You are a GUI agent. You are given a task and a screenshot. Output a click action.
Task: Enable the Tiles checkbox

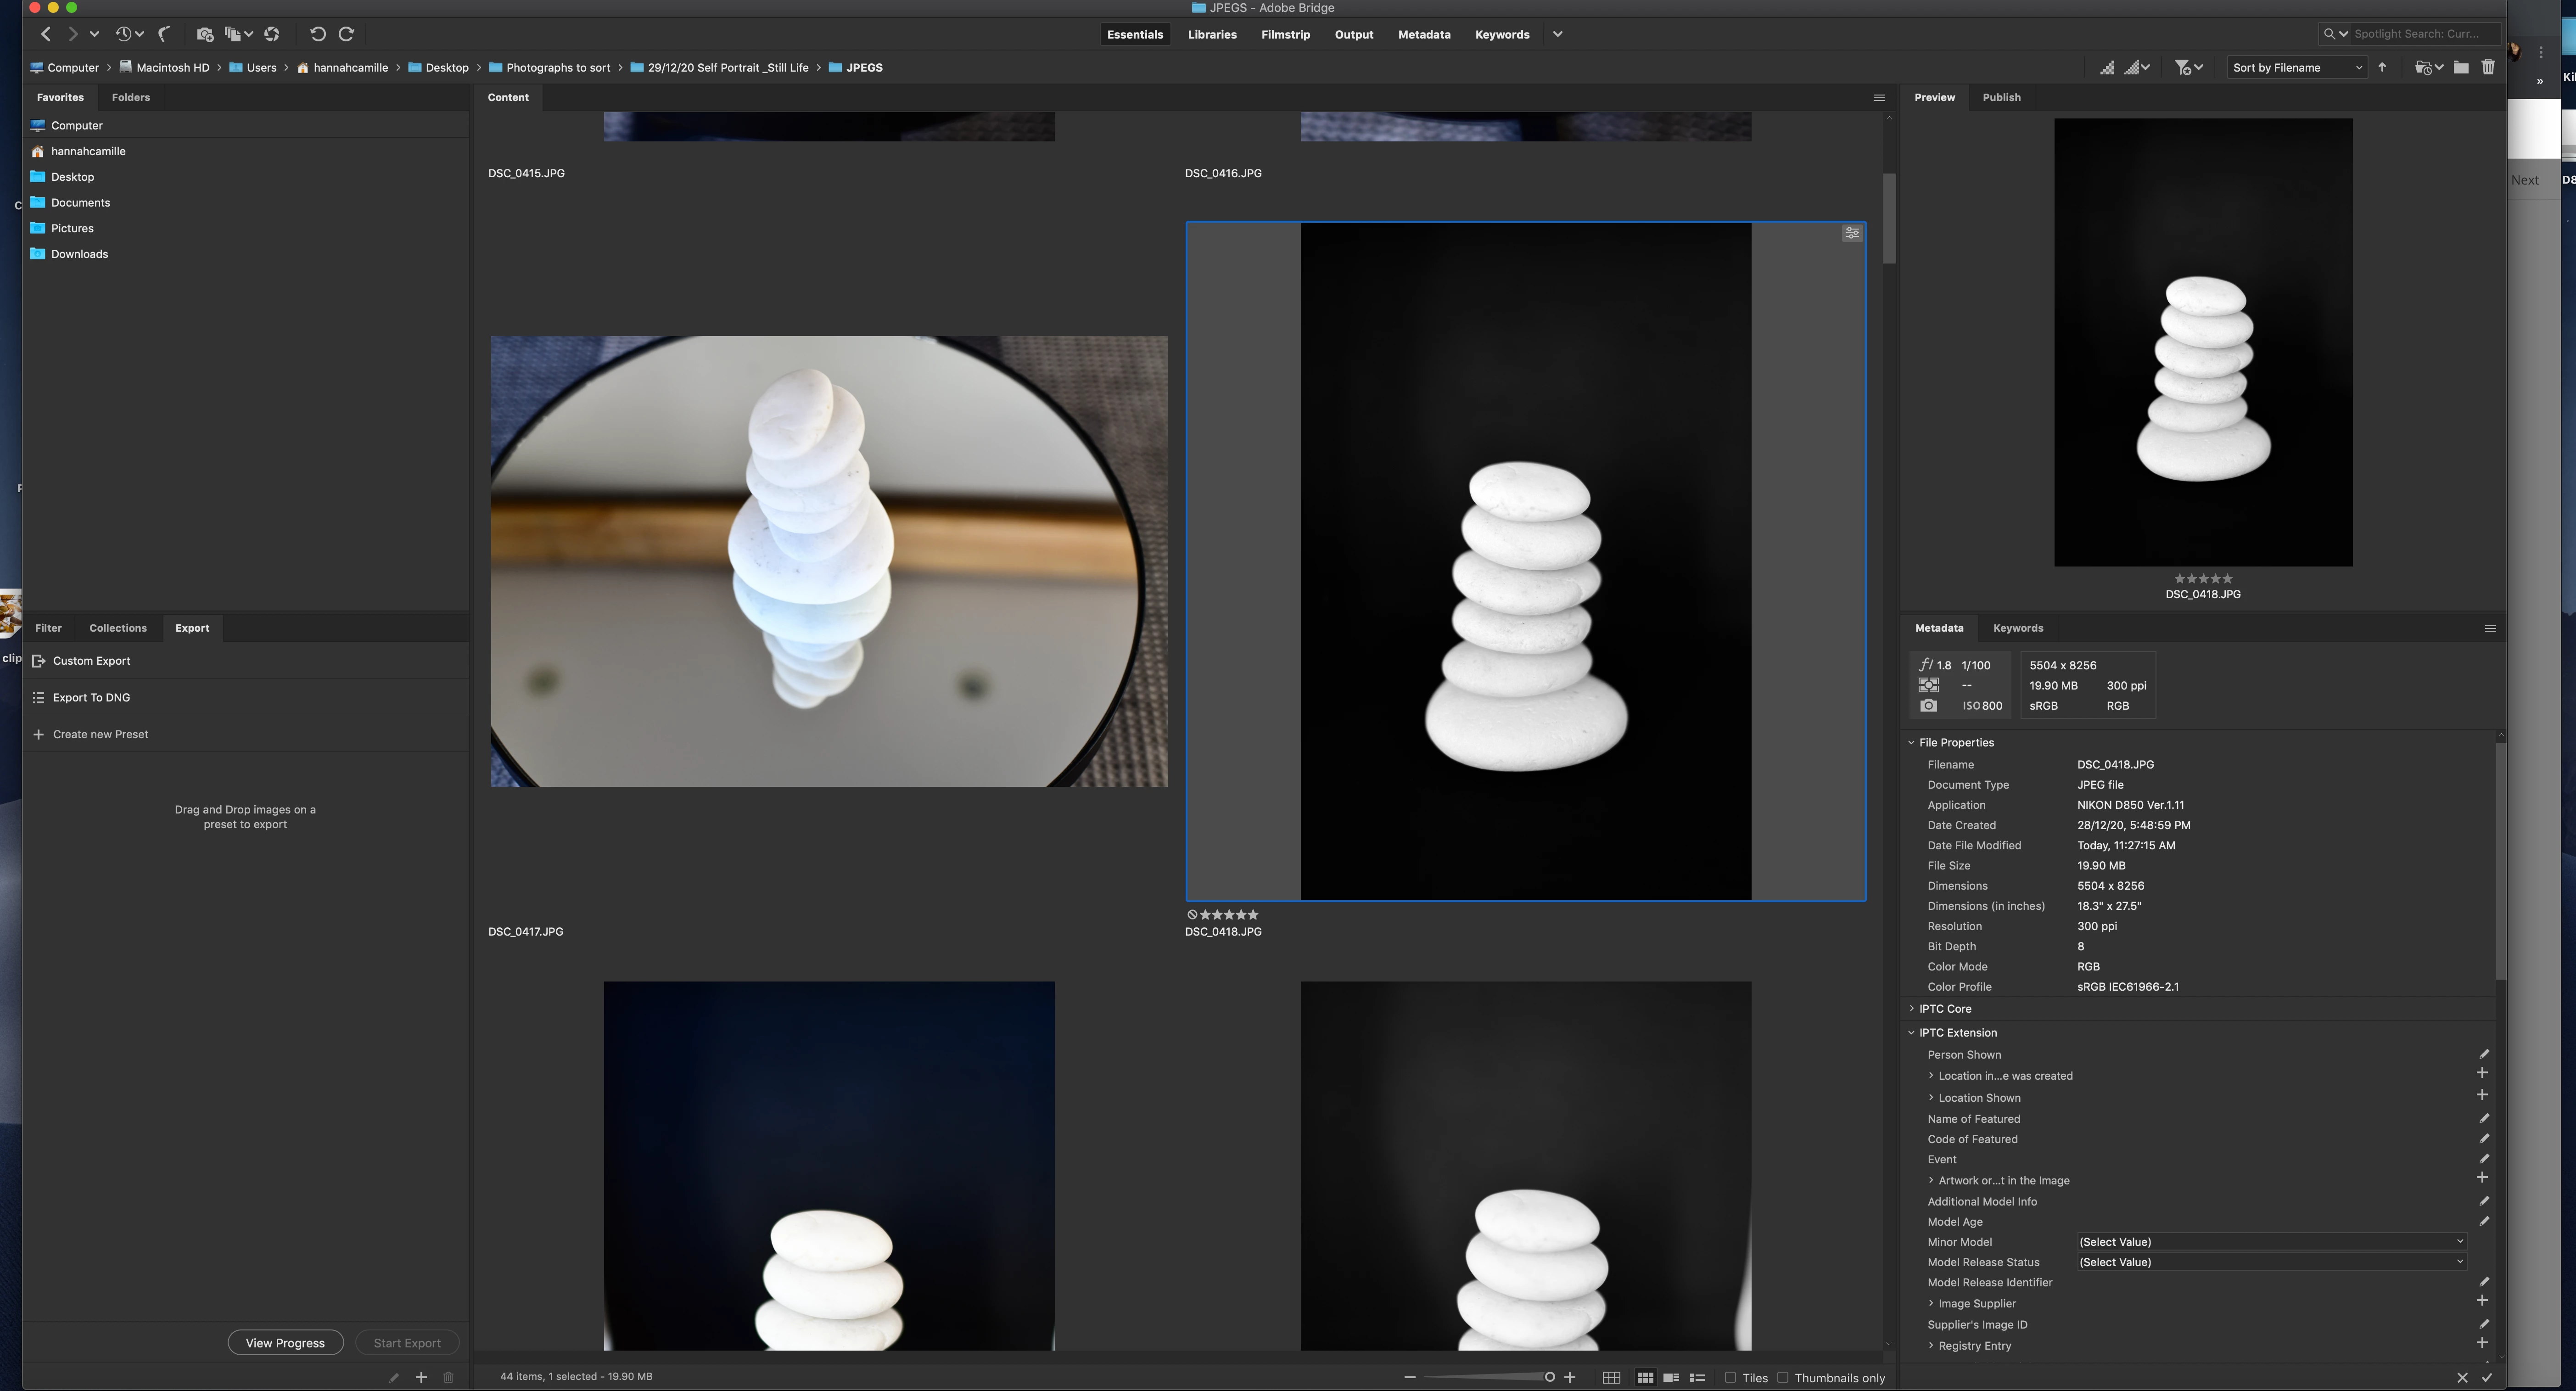click(1730, 1377)
